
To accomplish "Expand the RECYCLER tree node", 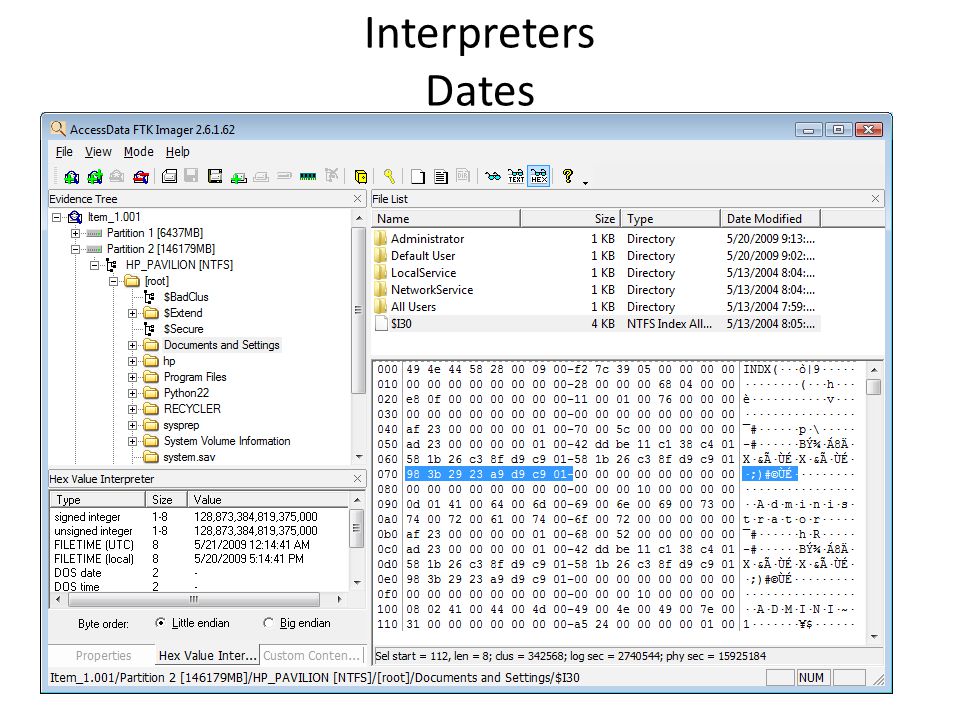I will click(x=132, y=409).
